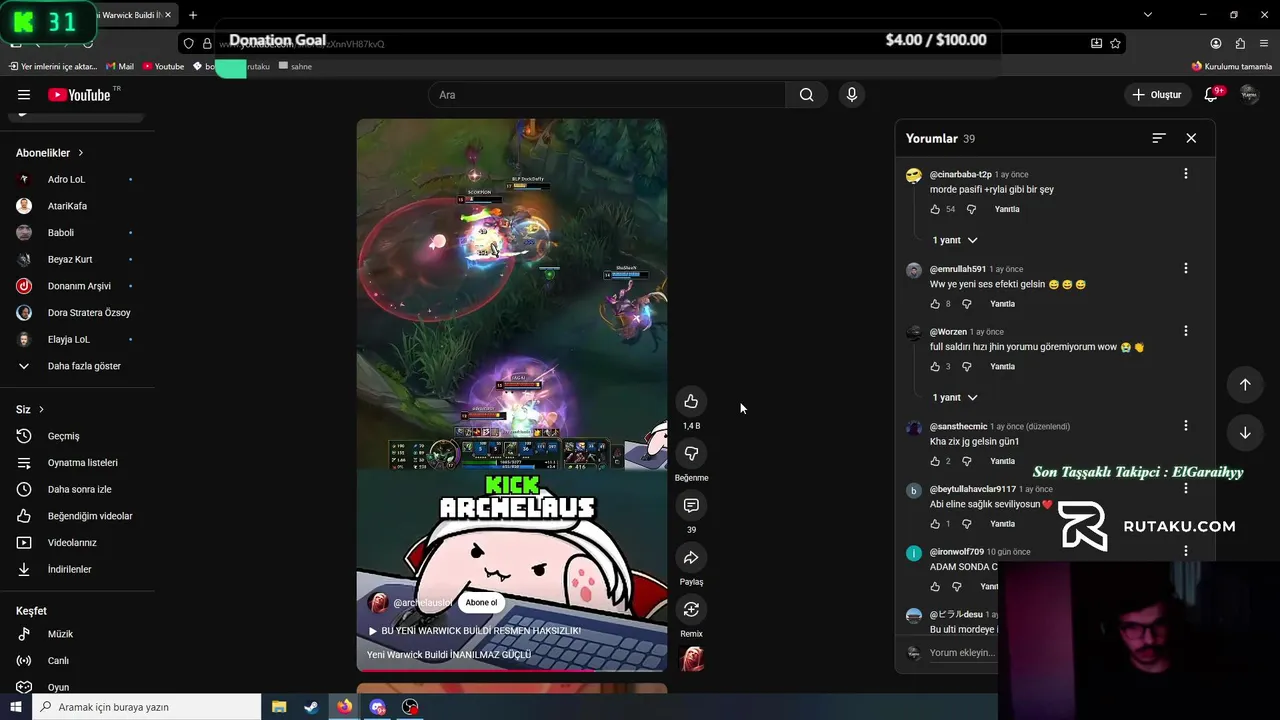Click Yorum ekleyin comment field
Screen dimensions: 1280x720
962,653
